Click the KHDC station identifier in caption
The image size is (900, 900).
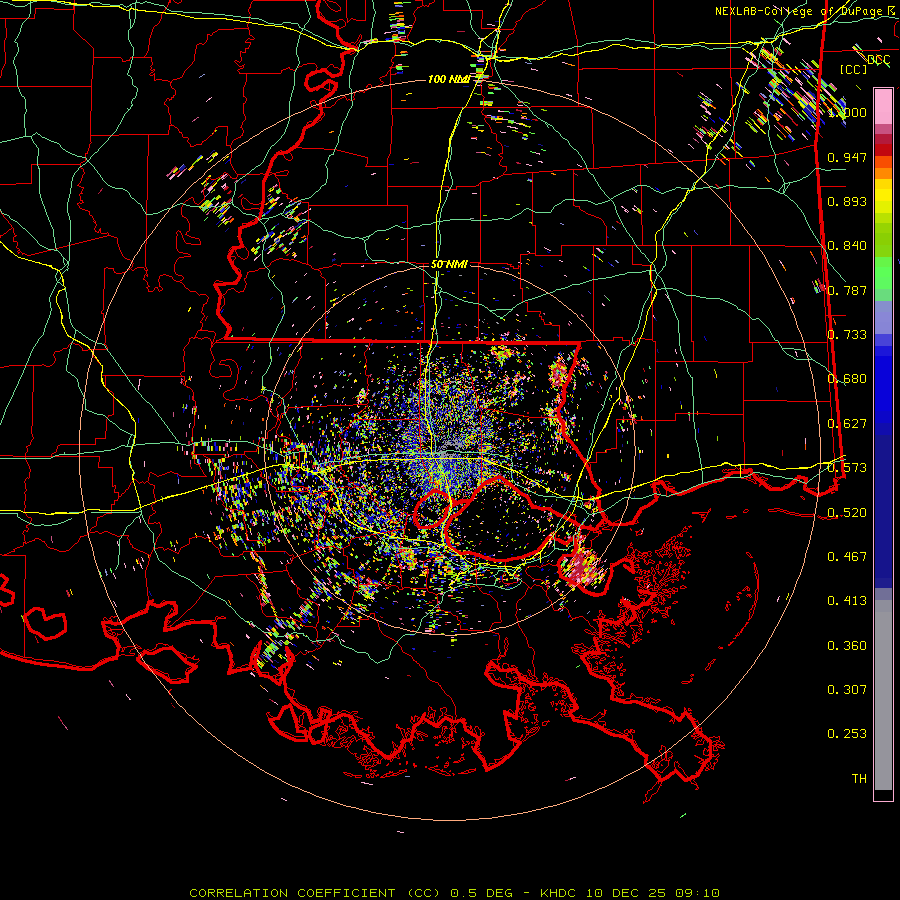pyautogui.click(x=560, y=893)
